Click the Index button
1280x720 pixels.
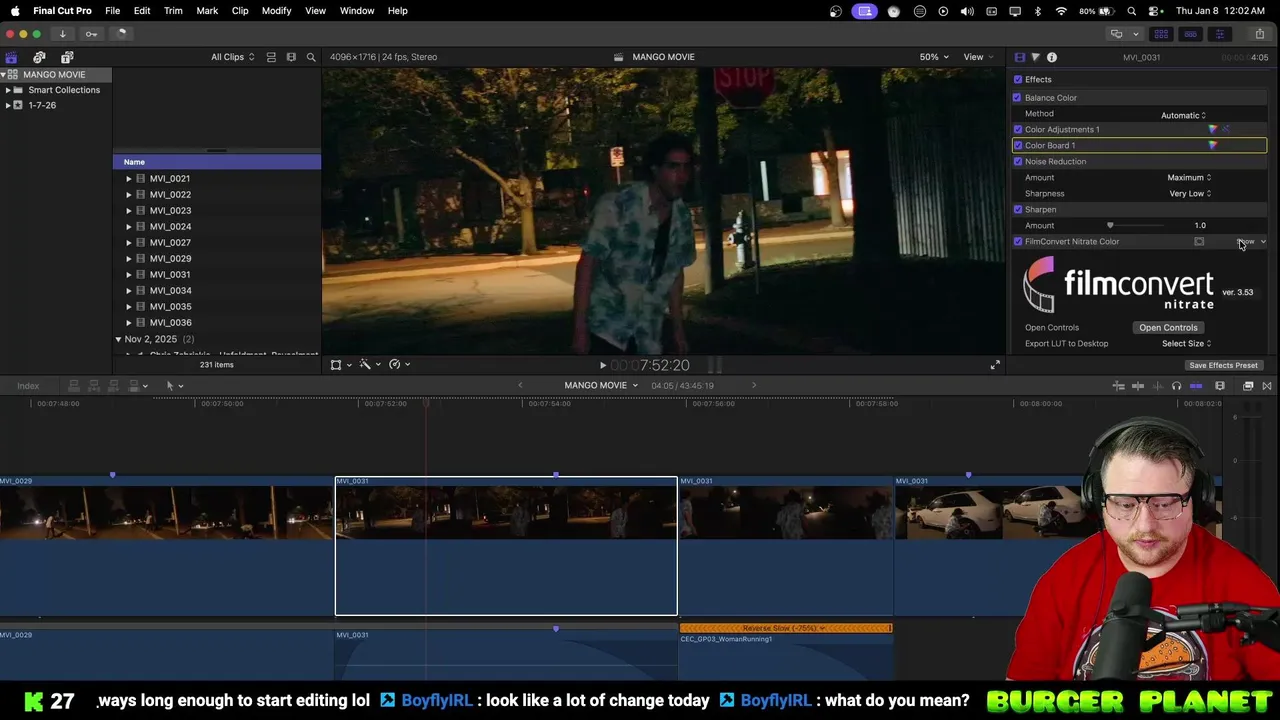point(28,386)
